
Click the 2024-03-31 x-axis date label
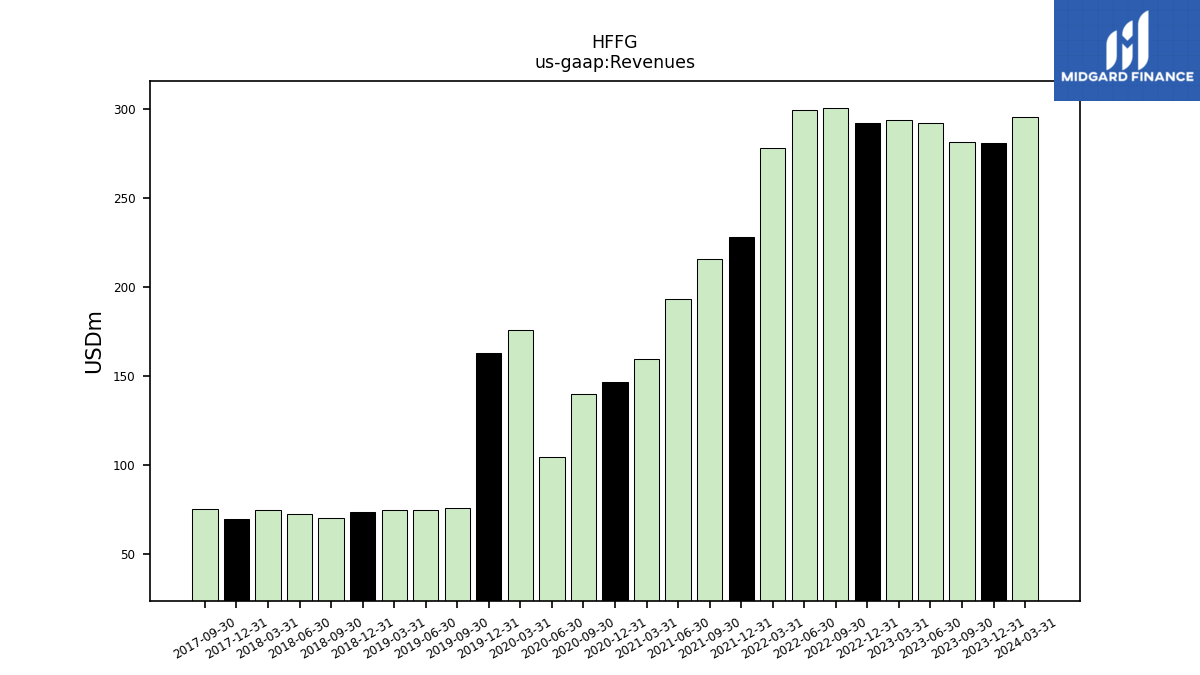click(1024, 638)
